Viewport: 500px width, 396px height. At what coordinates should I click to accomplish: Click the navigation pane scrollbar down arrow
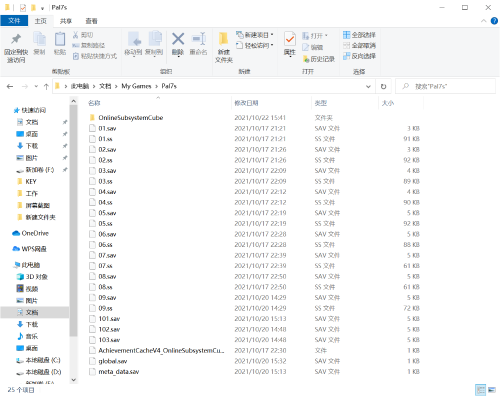[74, 380]
